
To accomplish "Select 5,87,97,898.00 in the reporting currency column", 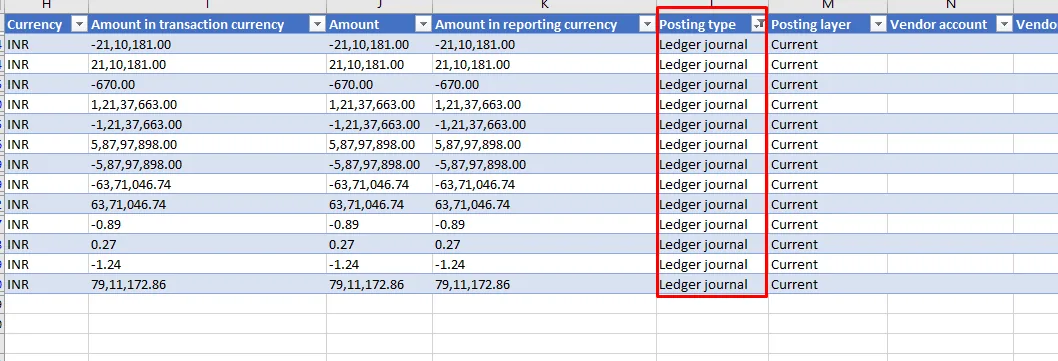I will pos(545,144).
